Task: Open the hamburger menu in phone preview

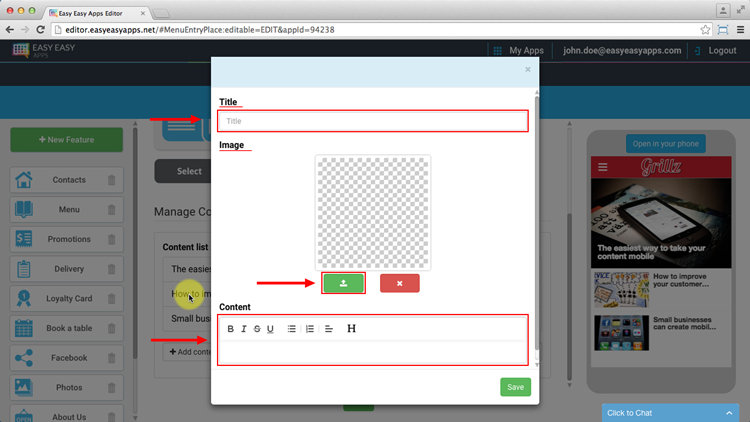Action: (603, 167)
